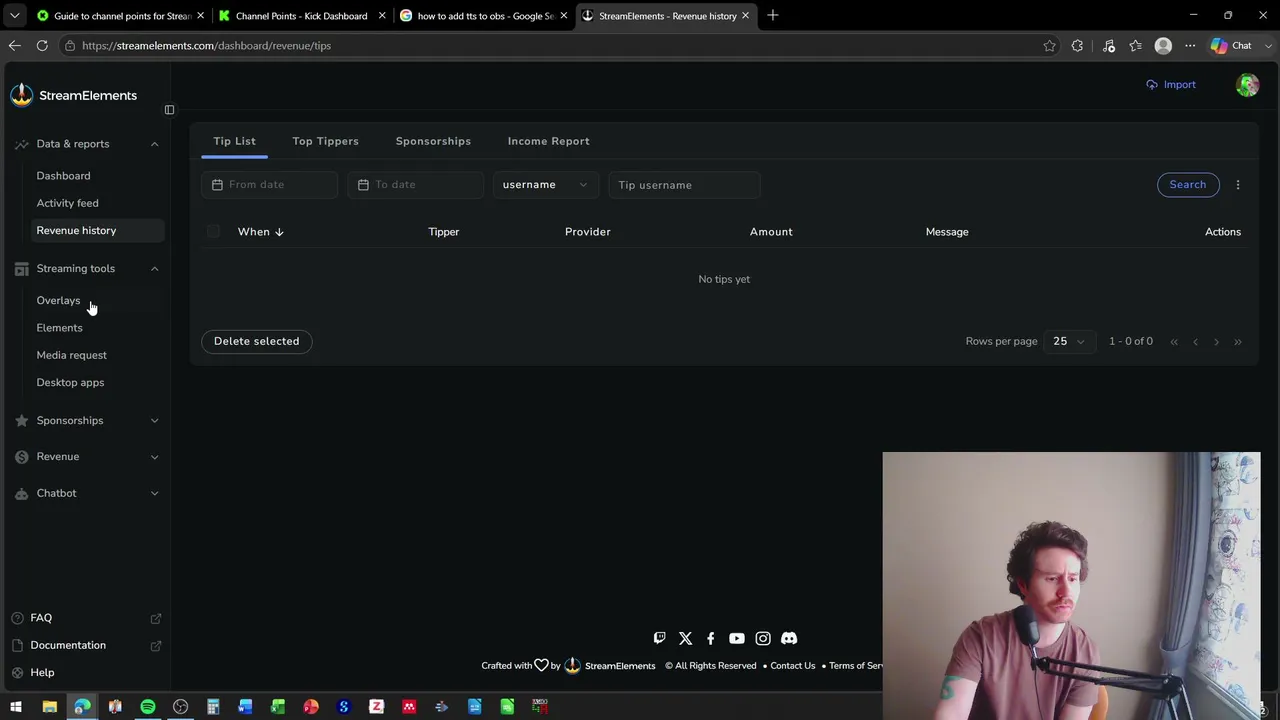
Task: Open the Elements page
Action: [59, 328]
